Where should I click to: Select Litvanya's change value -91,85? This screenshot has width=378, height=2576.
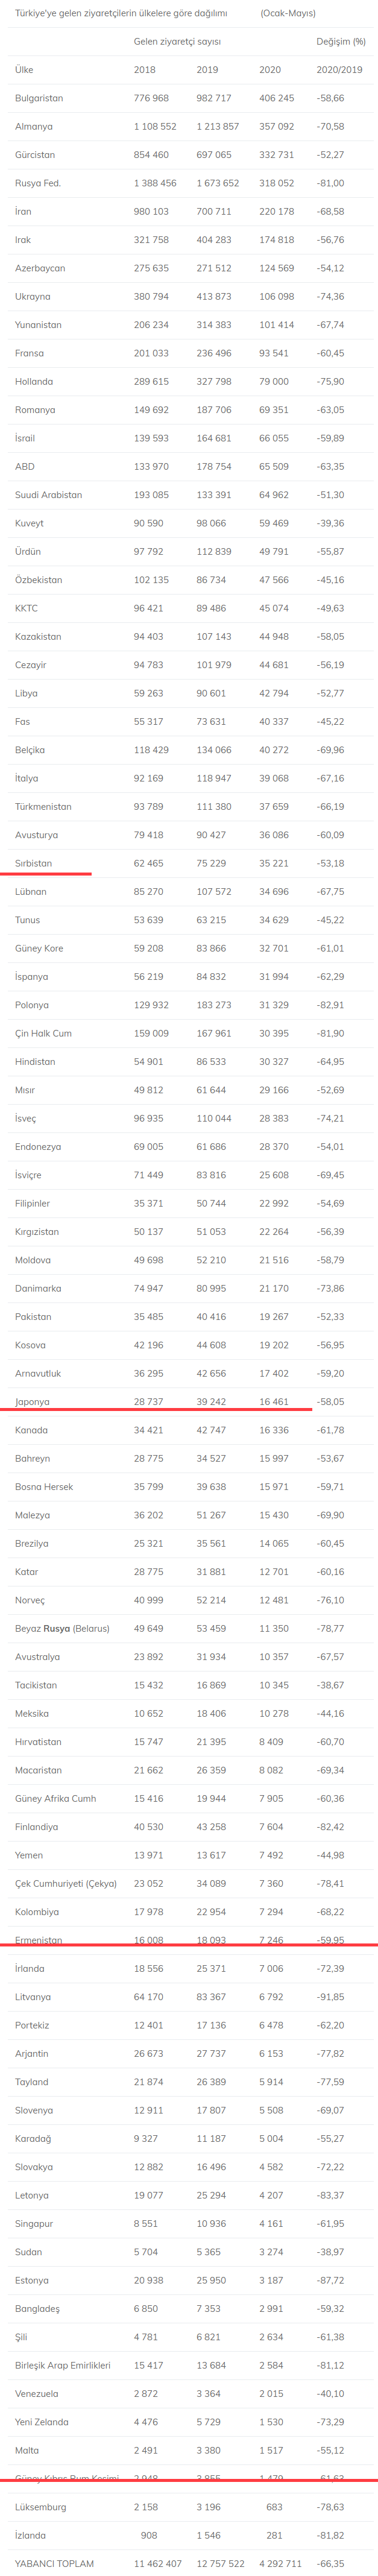coord(330,1997)
